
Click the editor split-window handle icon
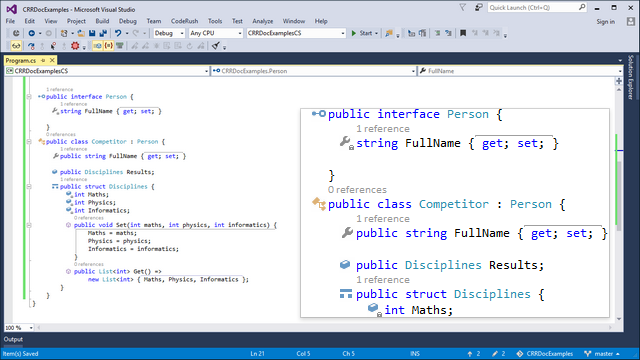[x=619, y=81]
